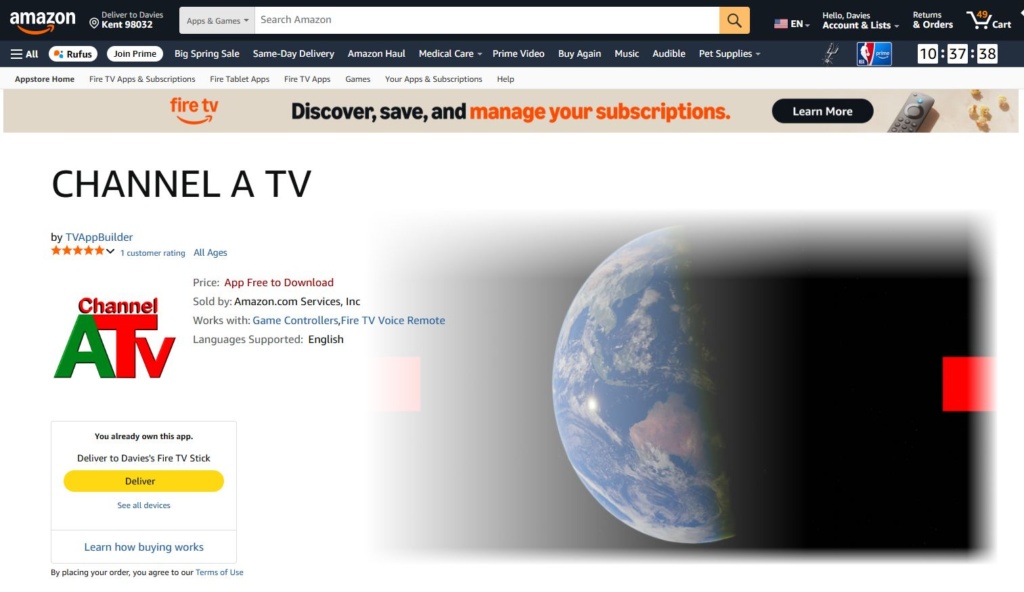Click See all devices
The image size is (1024, 592).
[144, 505]
